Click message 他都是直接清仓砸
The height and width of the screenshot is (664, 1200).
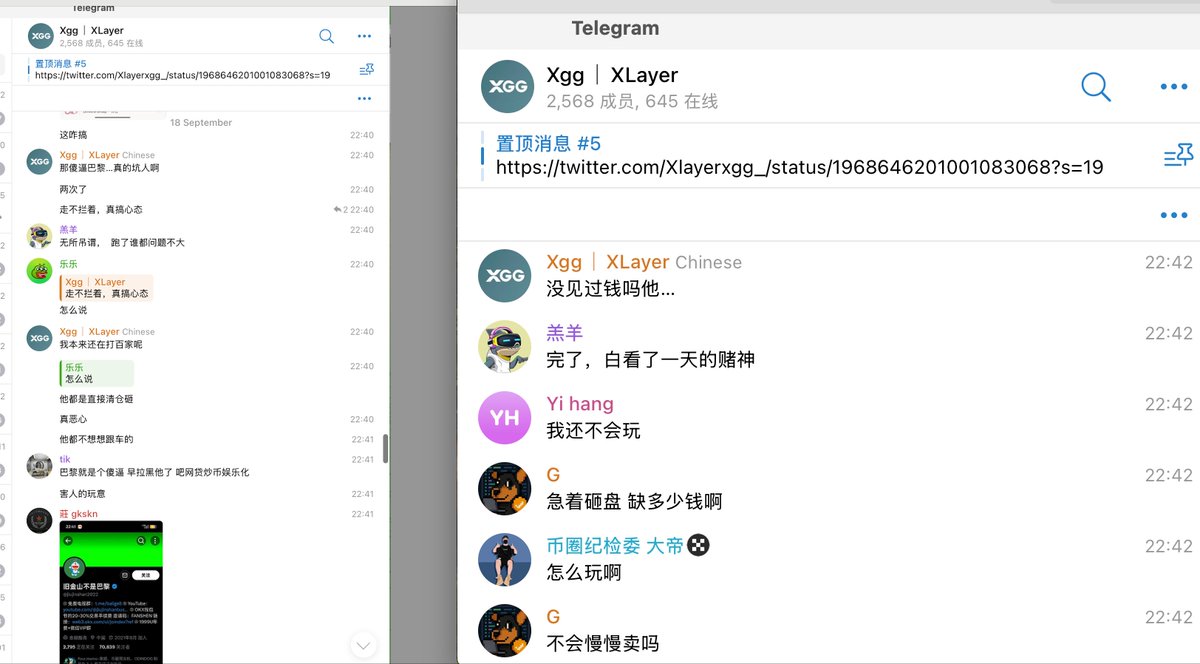point(96,399)
